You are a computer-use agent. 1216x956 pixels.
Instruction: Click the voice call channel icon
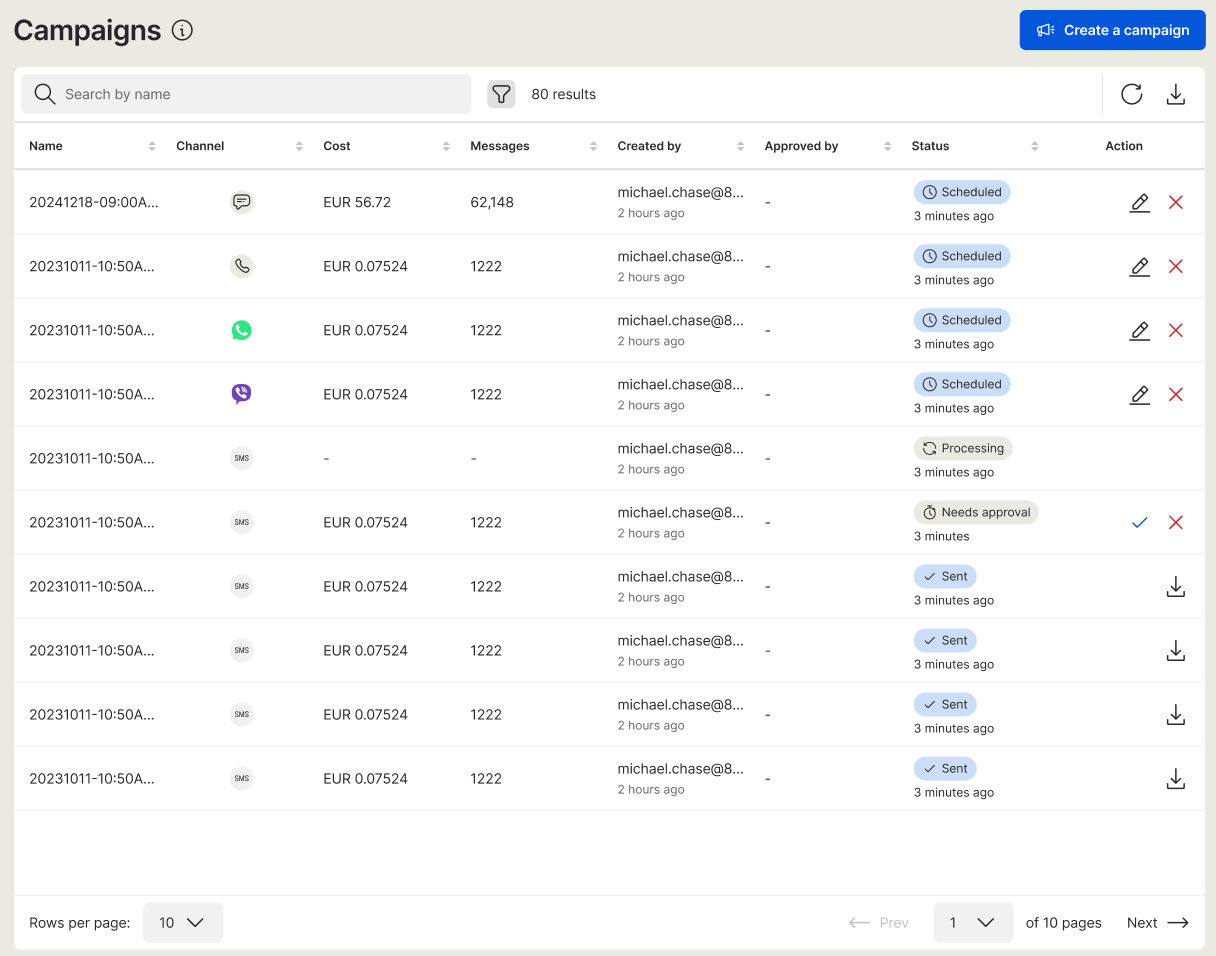pyautogui.click(x=241, y=267)
